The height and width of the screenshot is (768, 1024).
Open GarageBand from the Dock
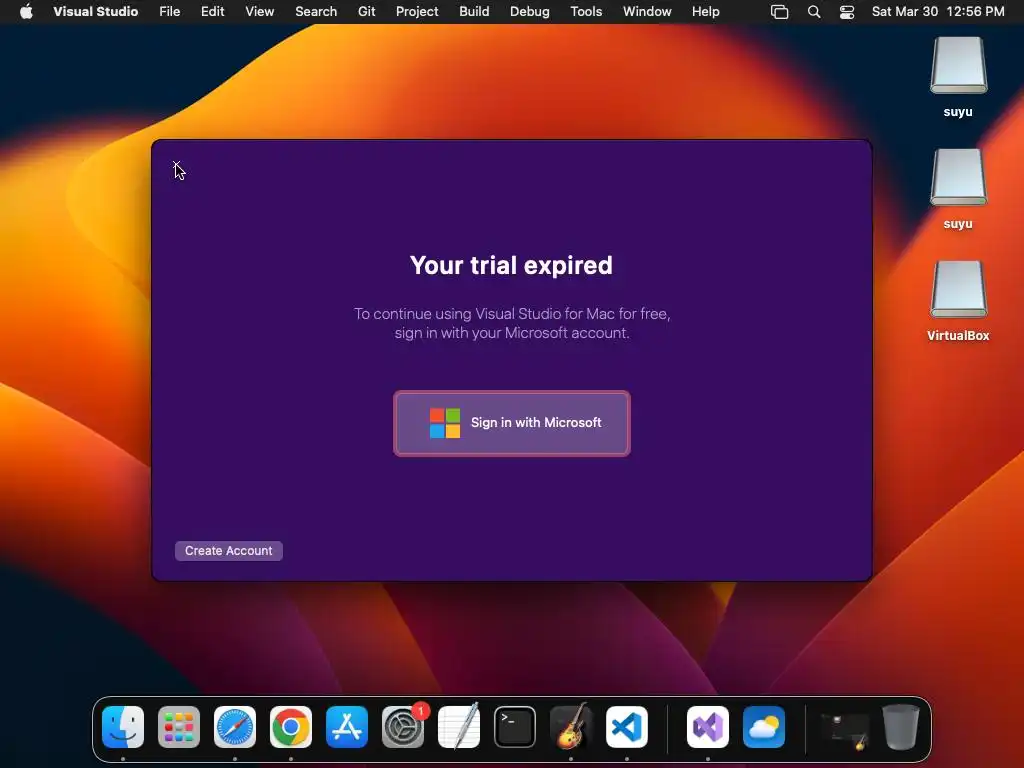[571, 727]
